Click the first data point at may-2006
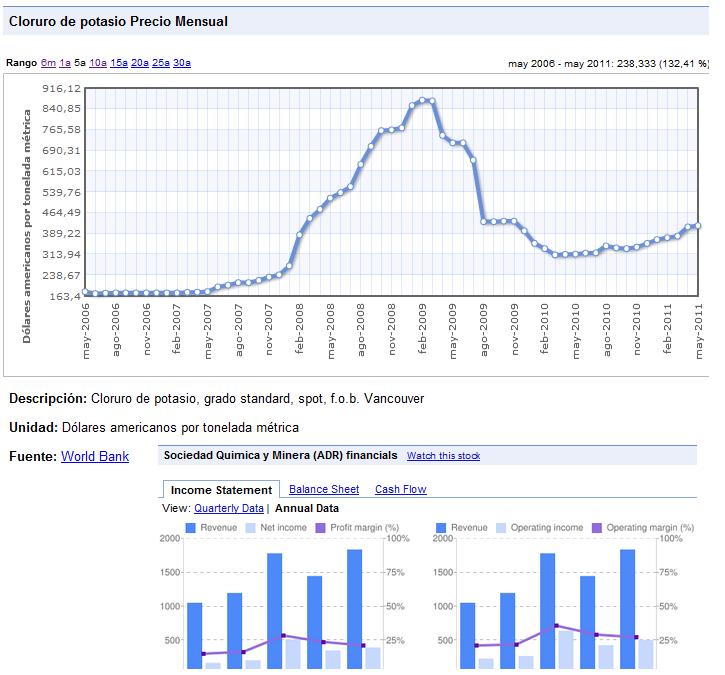The height and width of the screenshot is (675, 725). click(86, 292)
